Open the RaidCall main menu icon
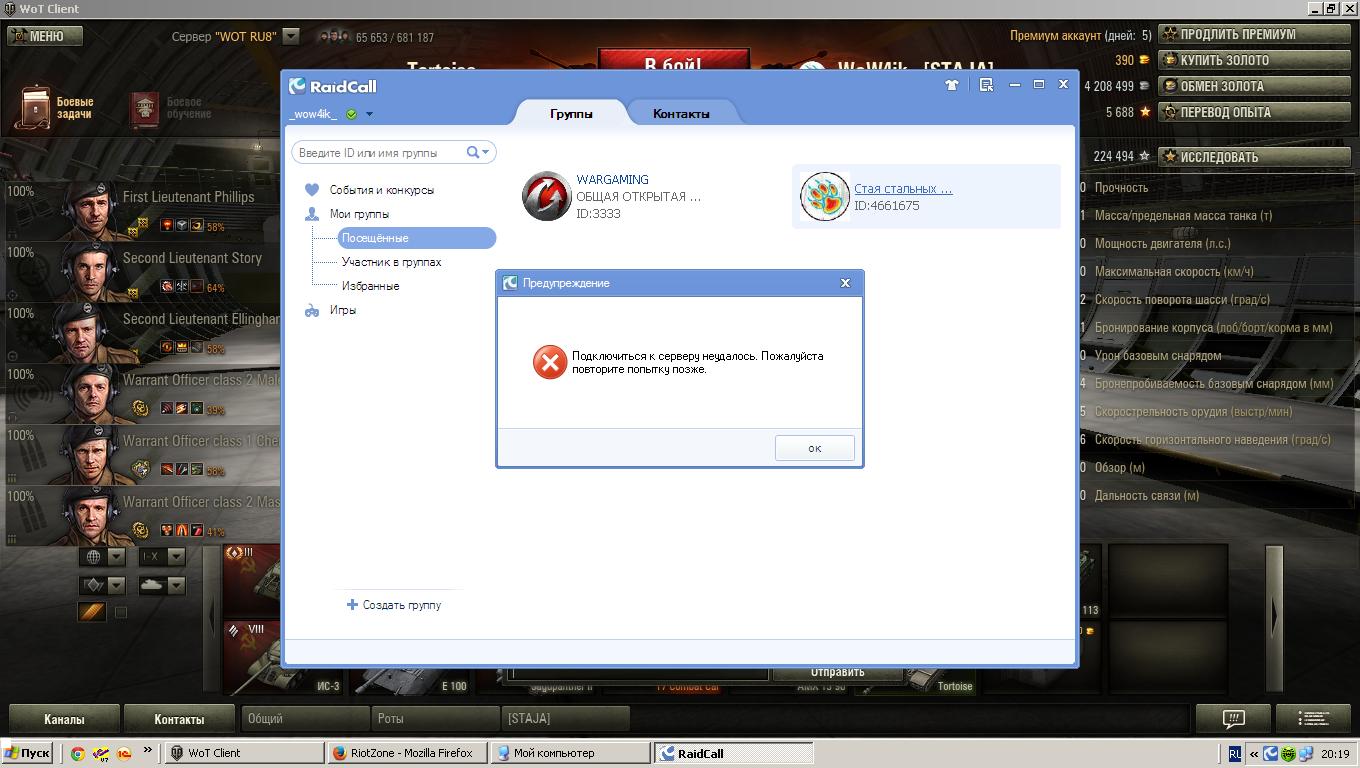Viewport: 1360px width, 768px height. (x=986, y=85)
